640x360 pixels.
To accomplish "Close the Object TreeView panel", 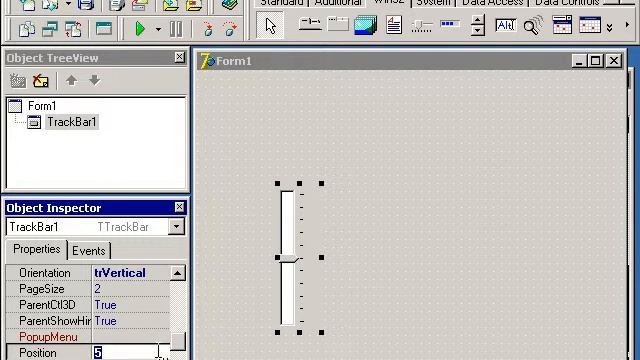I will pos(179,57).
